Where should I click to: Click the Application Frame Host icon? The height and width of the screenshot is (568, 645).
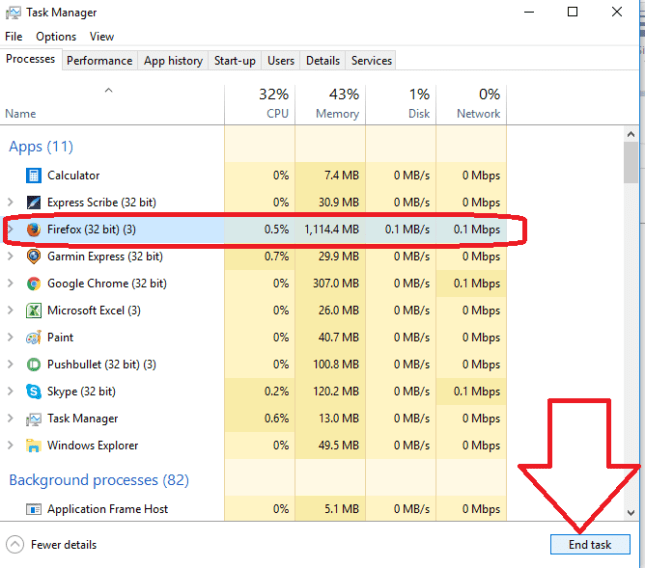pos(33,509)
